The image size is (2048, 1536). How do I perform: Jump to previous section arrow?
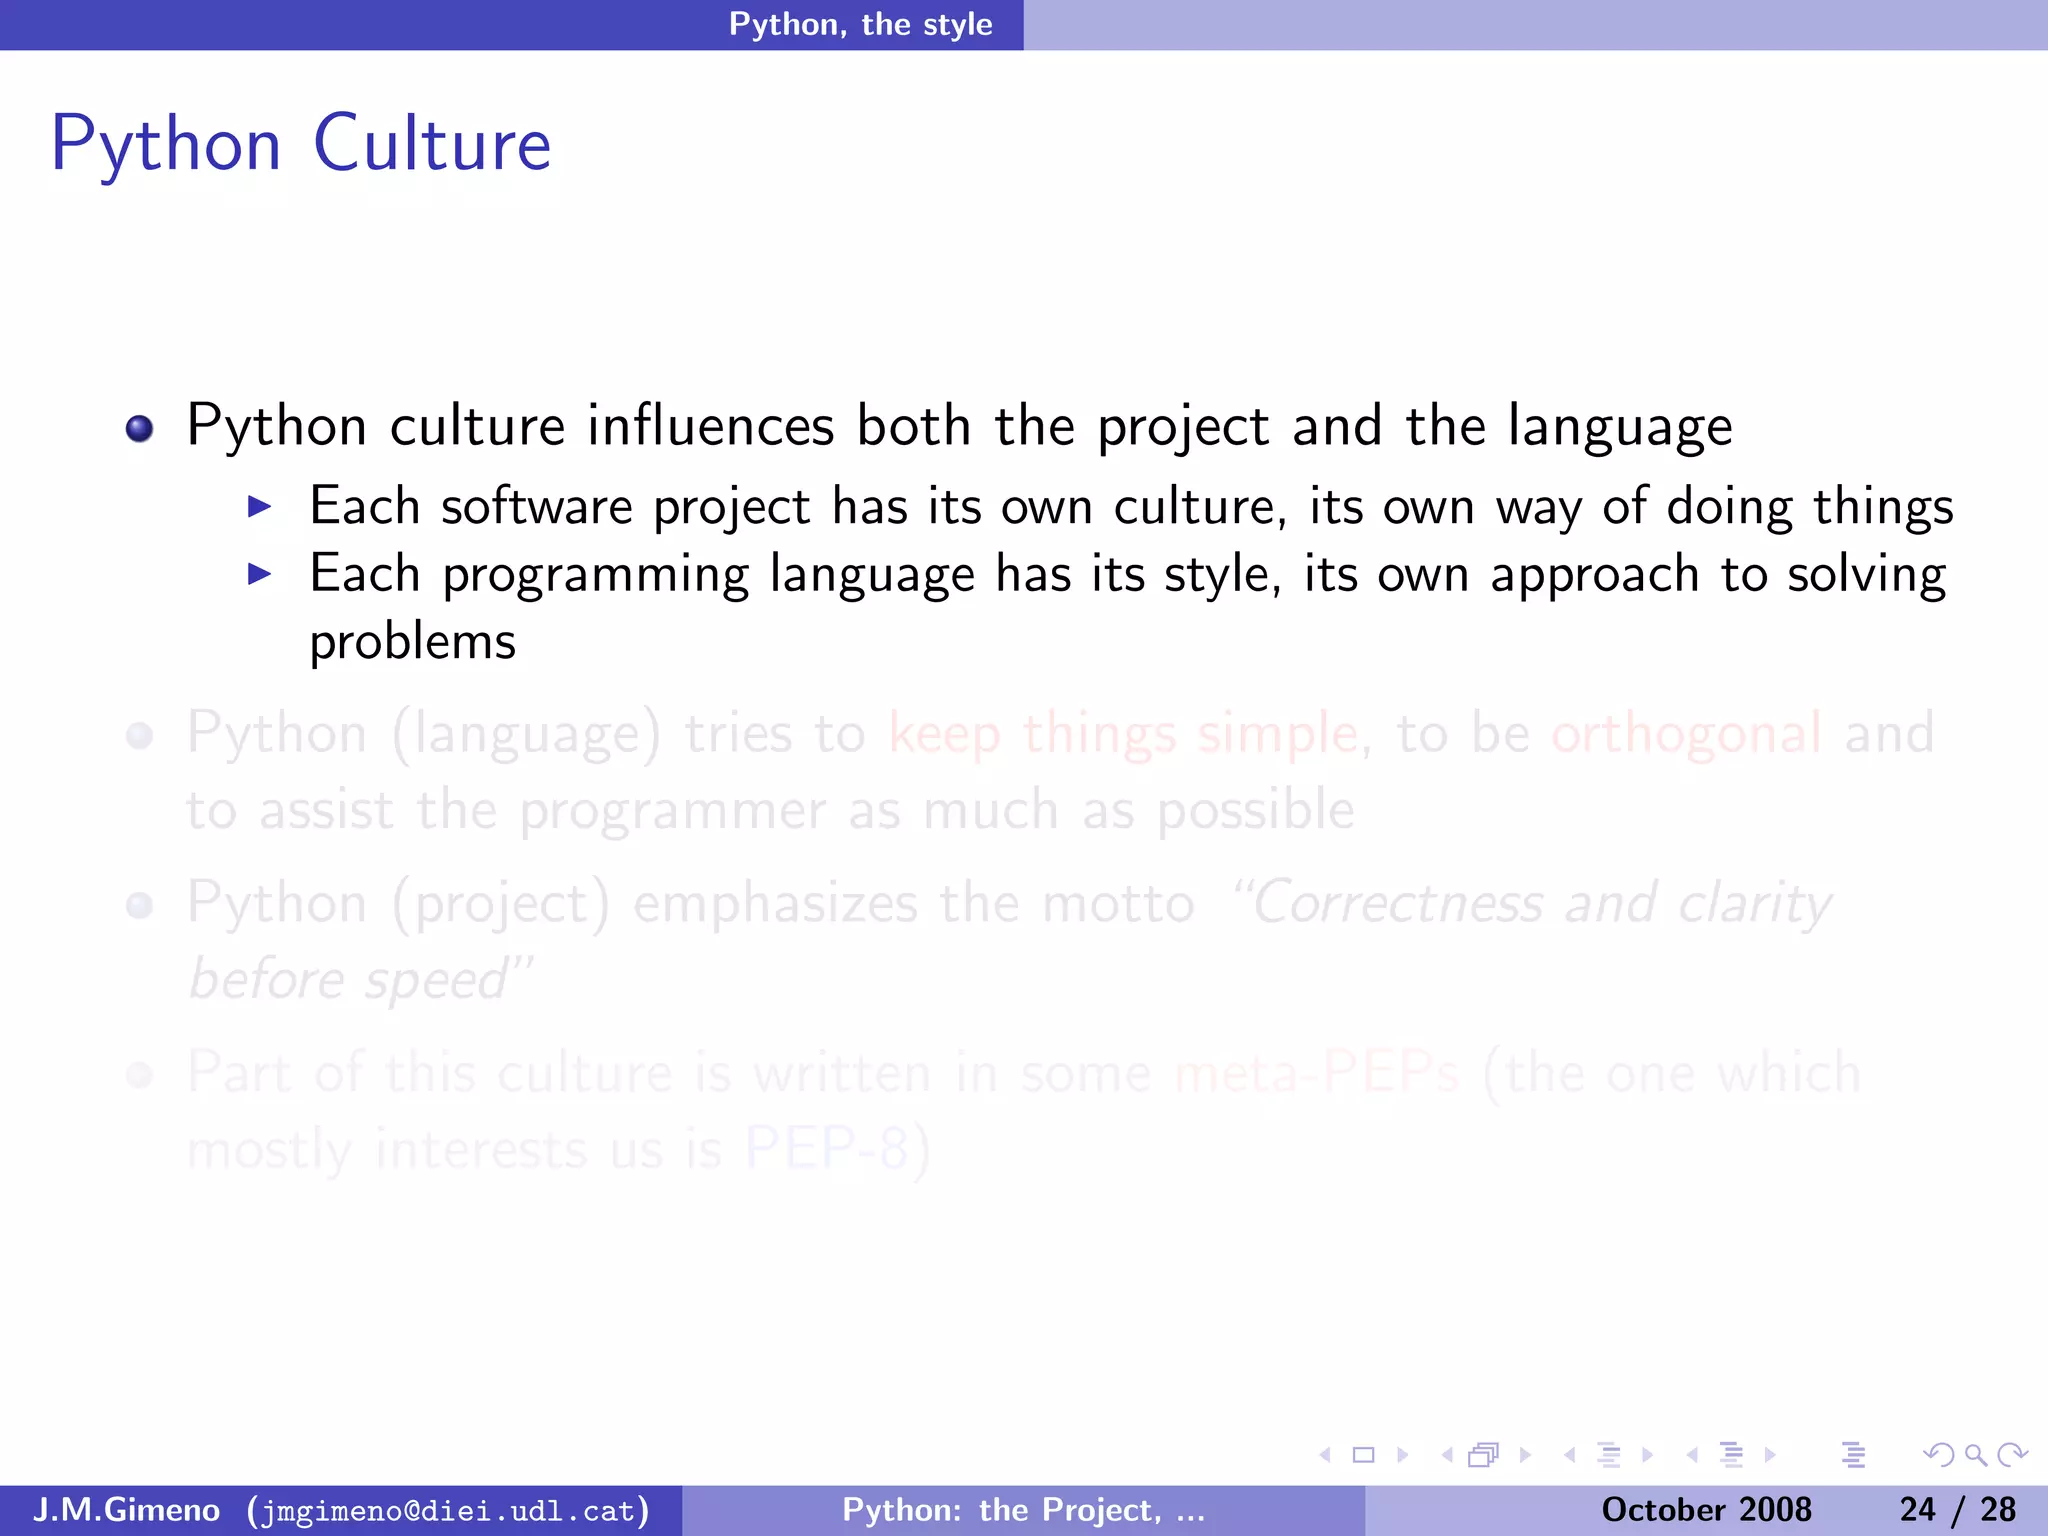1692,1455
